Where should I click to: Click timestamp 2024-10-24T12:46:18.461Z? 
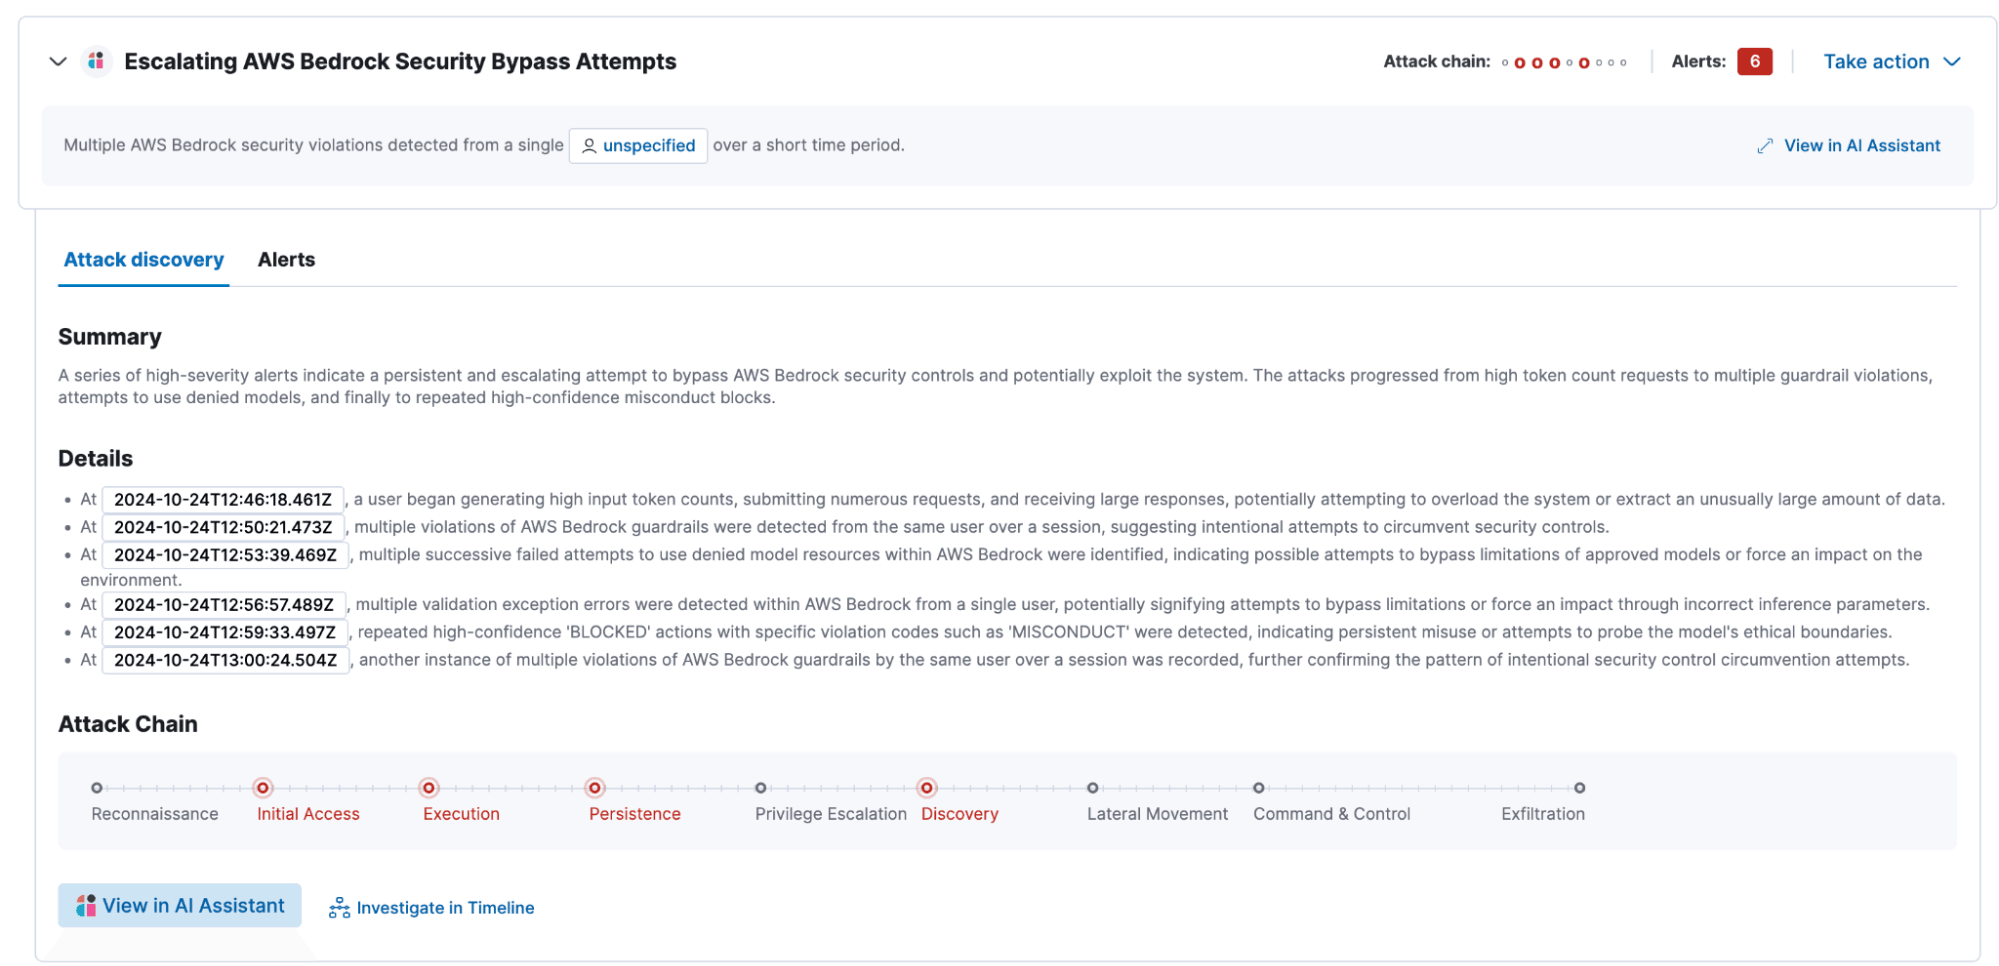point(223,499)
